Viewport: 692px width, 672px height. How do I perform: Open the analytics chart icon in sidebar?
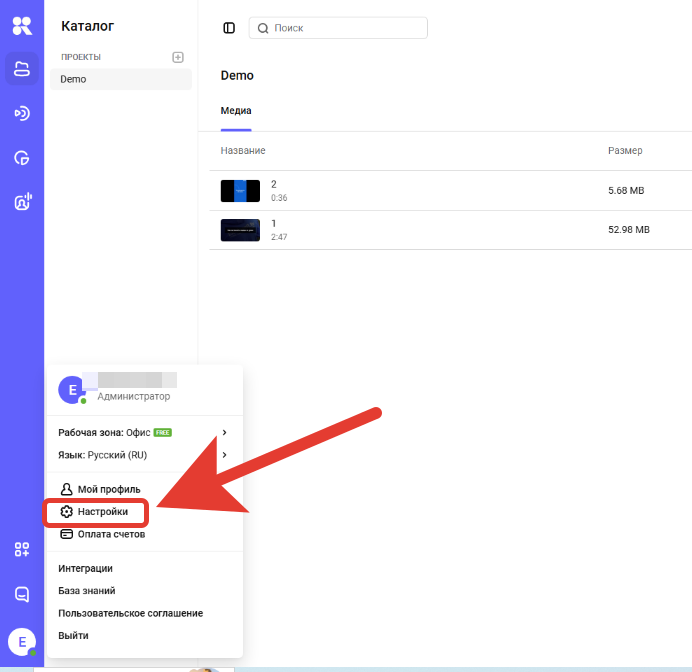pos(22,157)
